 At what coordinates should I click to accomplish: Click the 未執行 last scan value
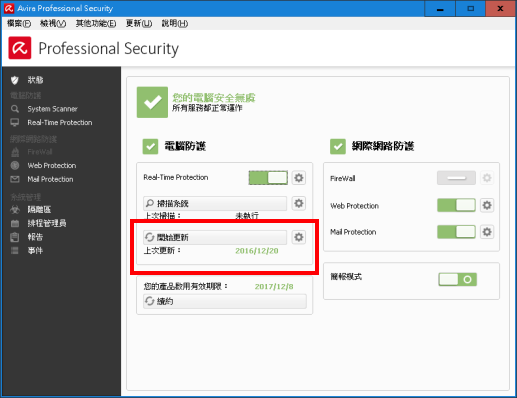pyautogui.click(x=247, y=216)
